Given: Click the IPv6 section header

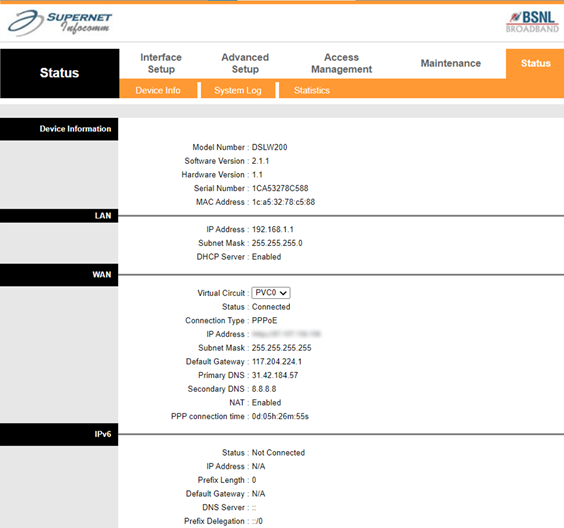Looking at the screenshot, I should [x=59, y=434].
